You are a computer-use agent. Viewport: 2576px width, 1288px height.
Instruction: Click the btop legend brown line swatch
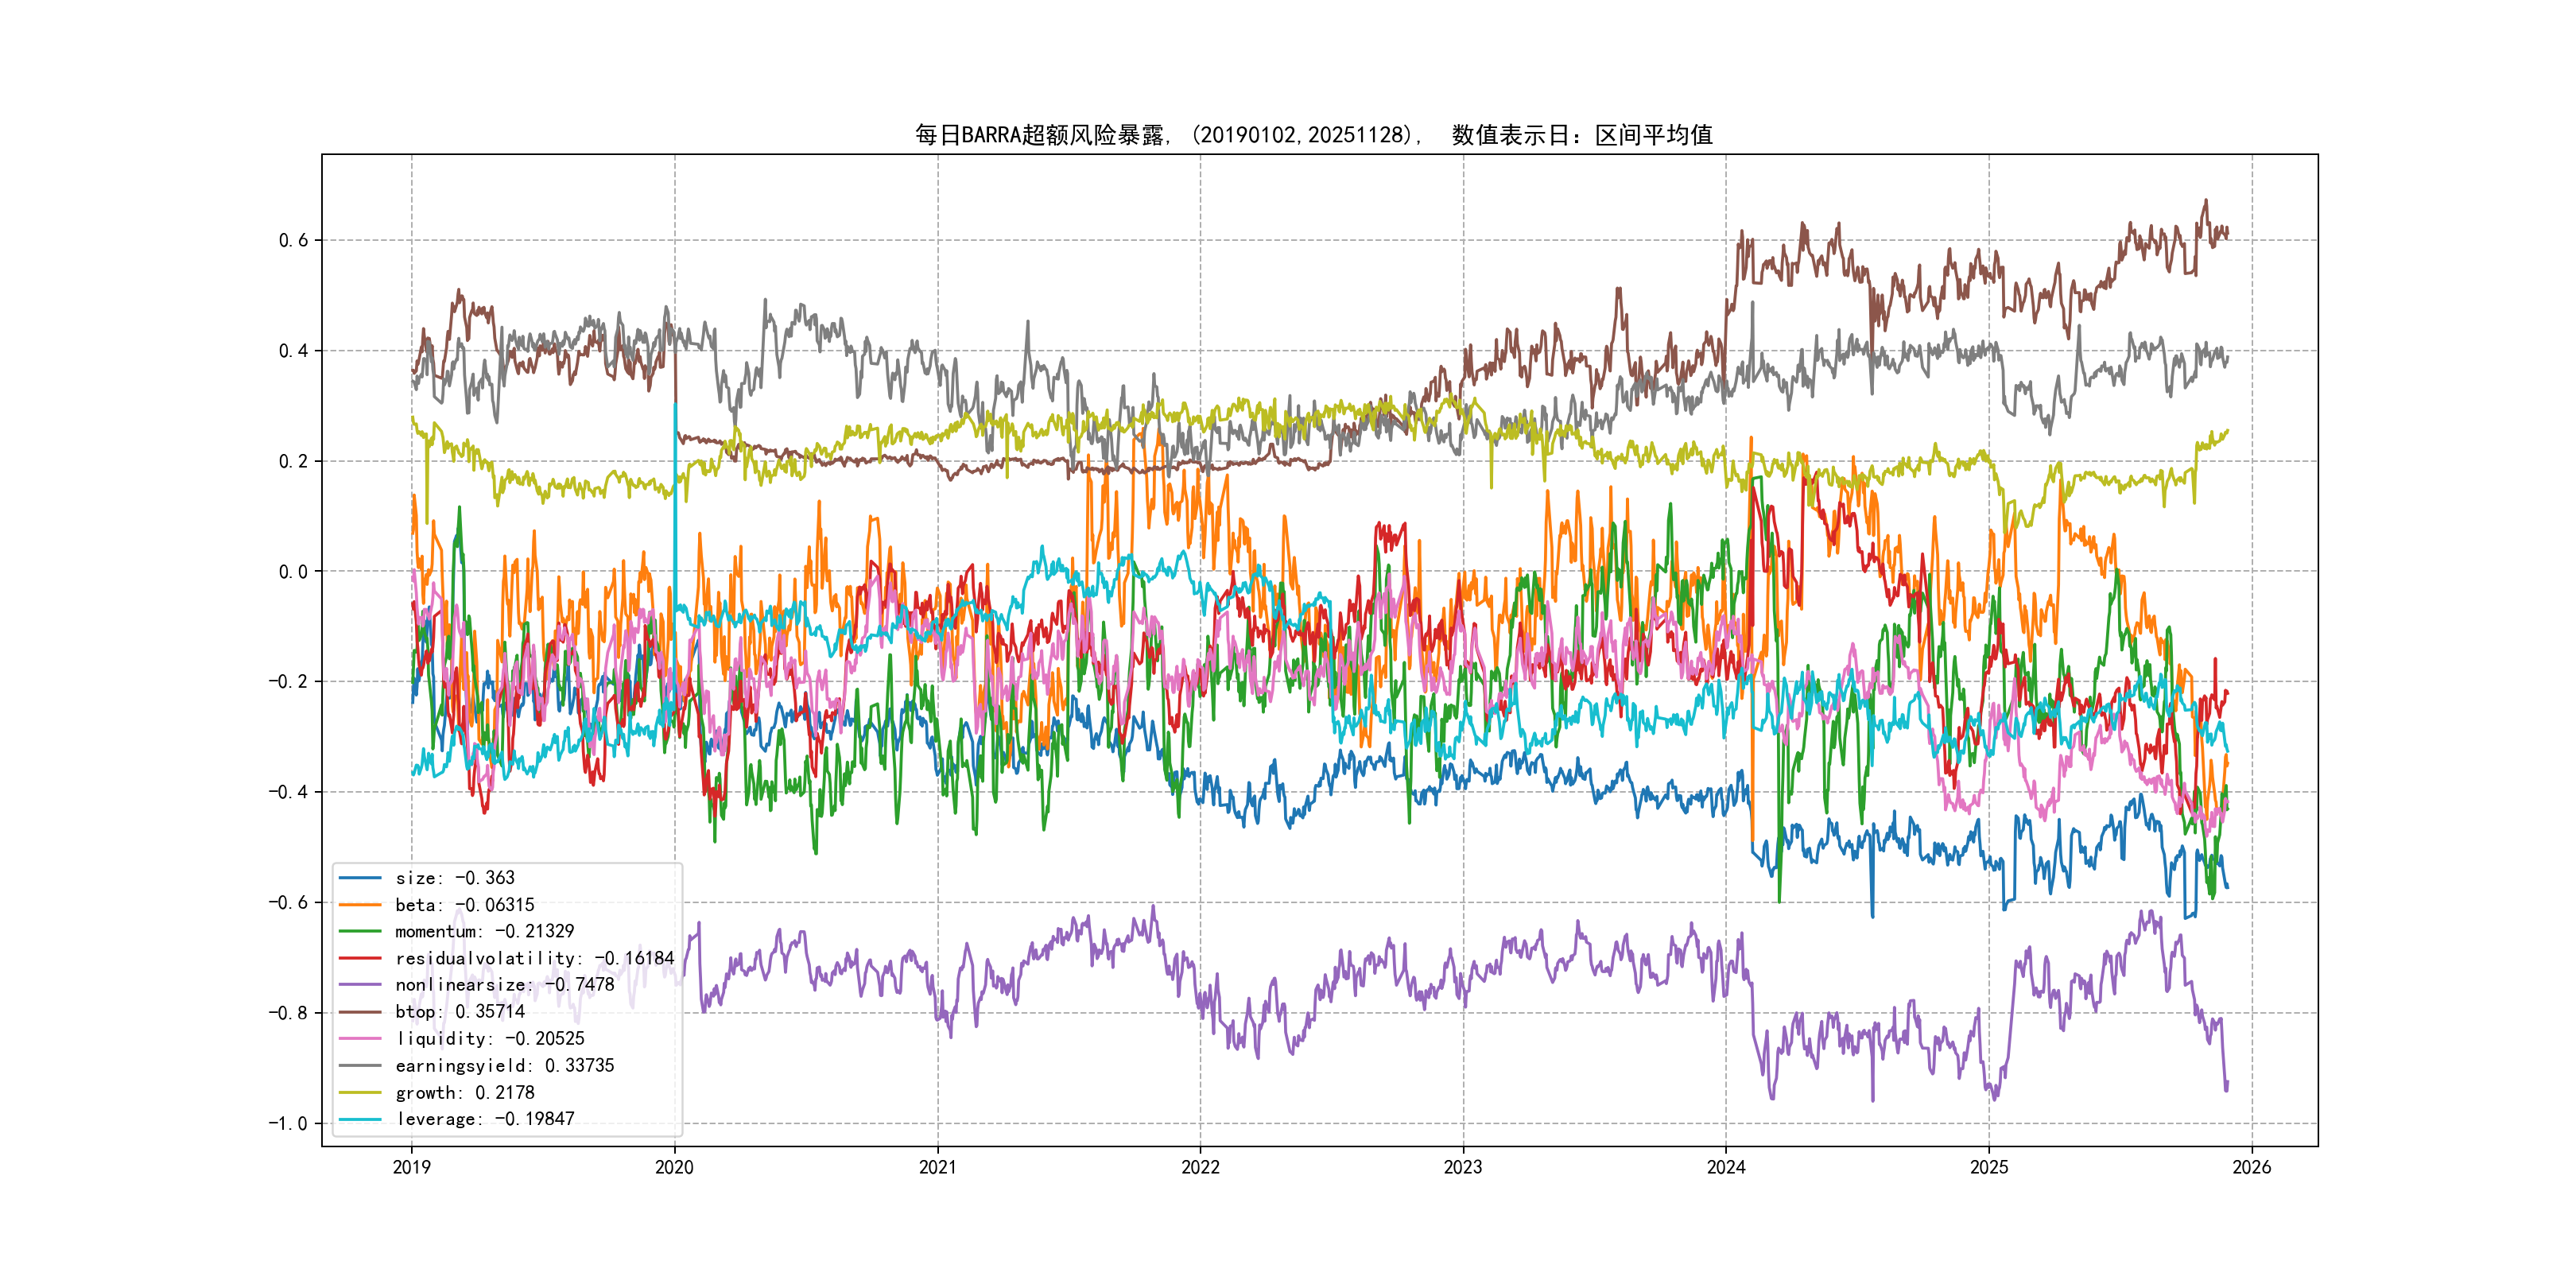360,1012
